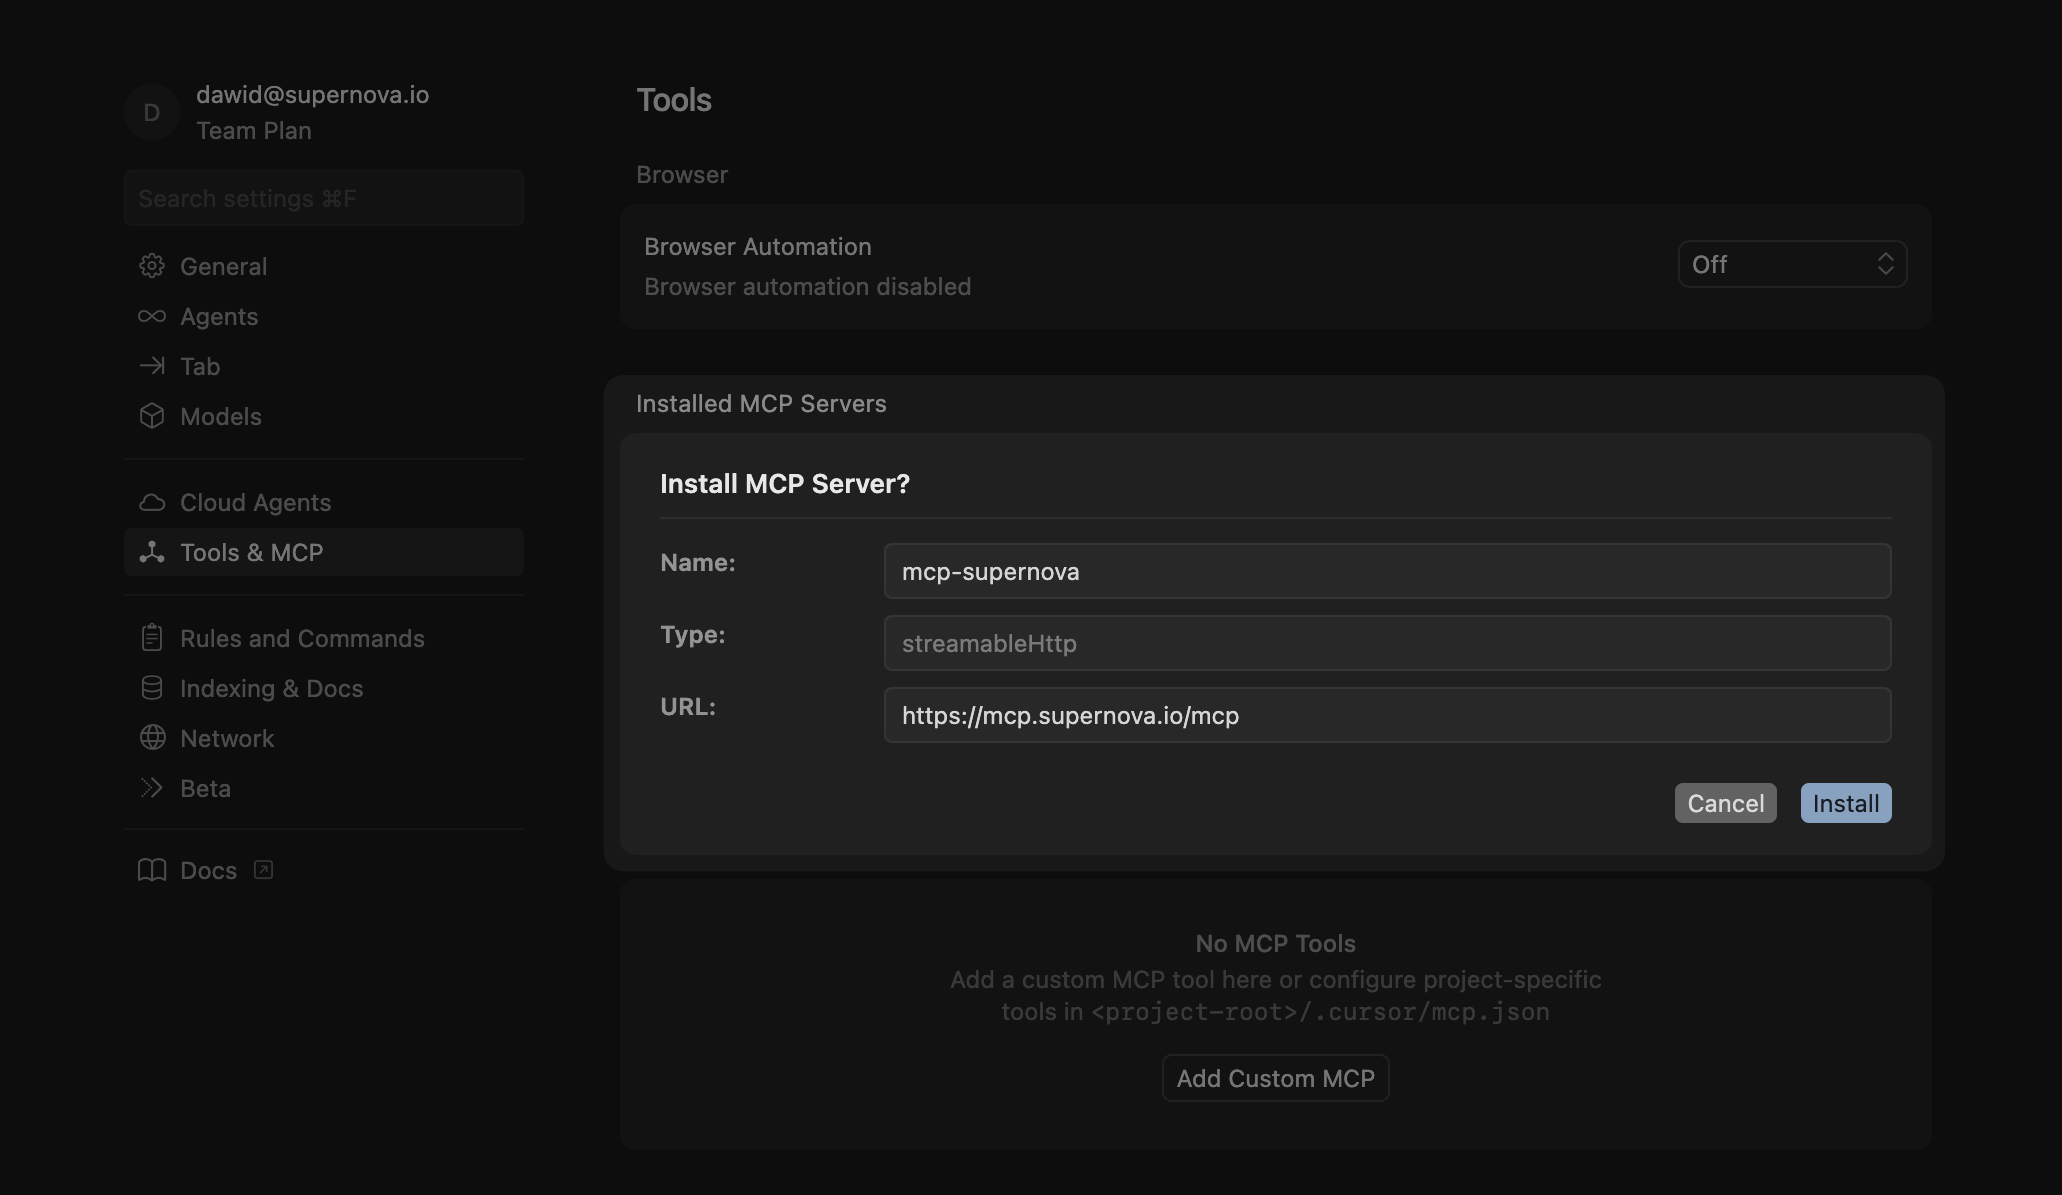
Task: Click the General gear icon
Action: point(152,266)
